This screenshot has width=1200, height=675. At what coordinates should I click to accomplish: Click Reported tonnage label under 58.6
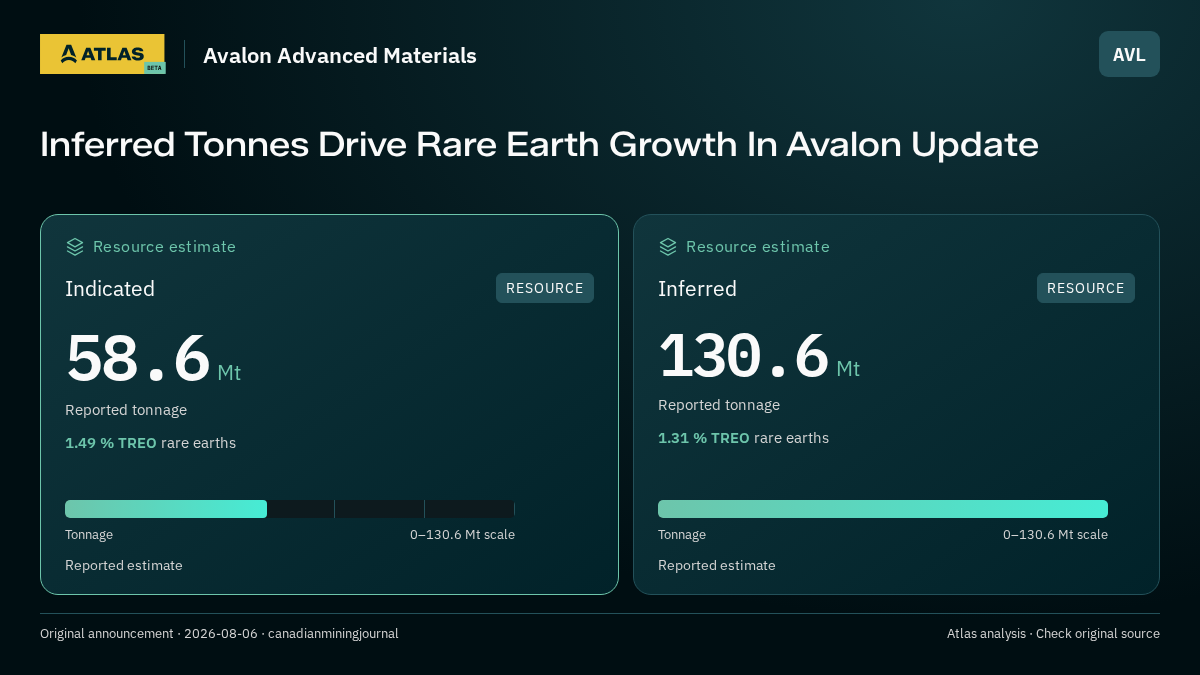pyautogui.click(x=126, y=410)
